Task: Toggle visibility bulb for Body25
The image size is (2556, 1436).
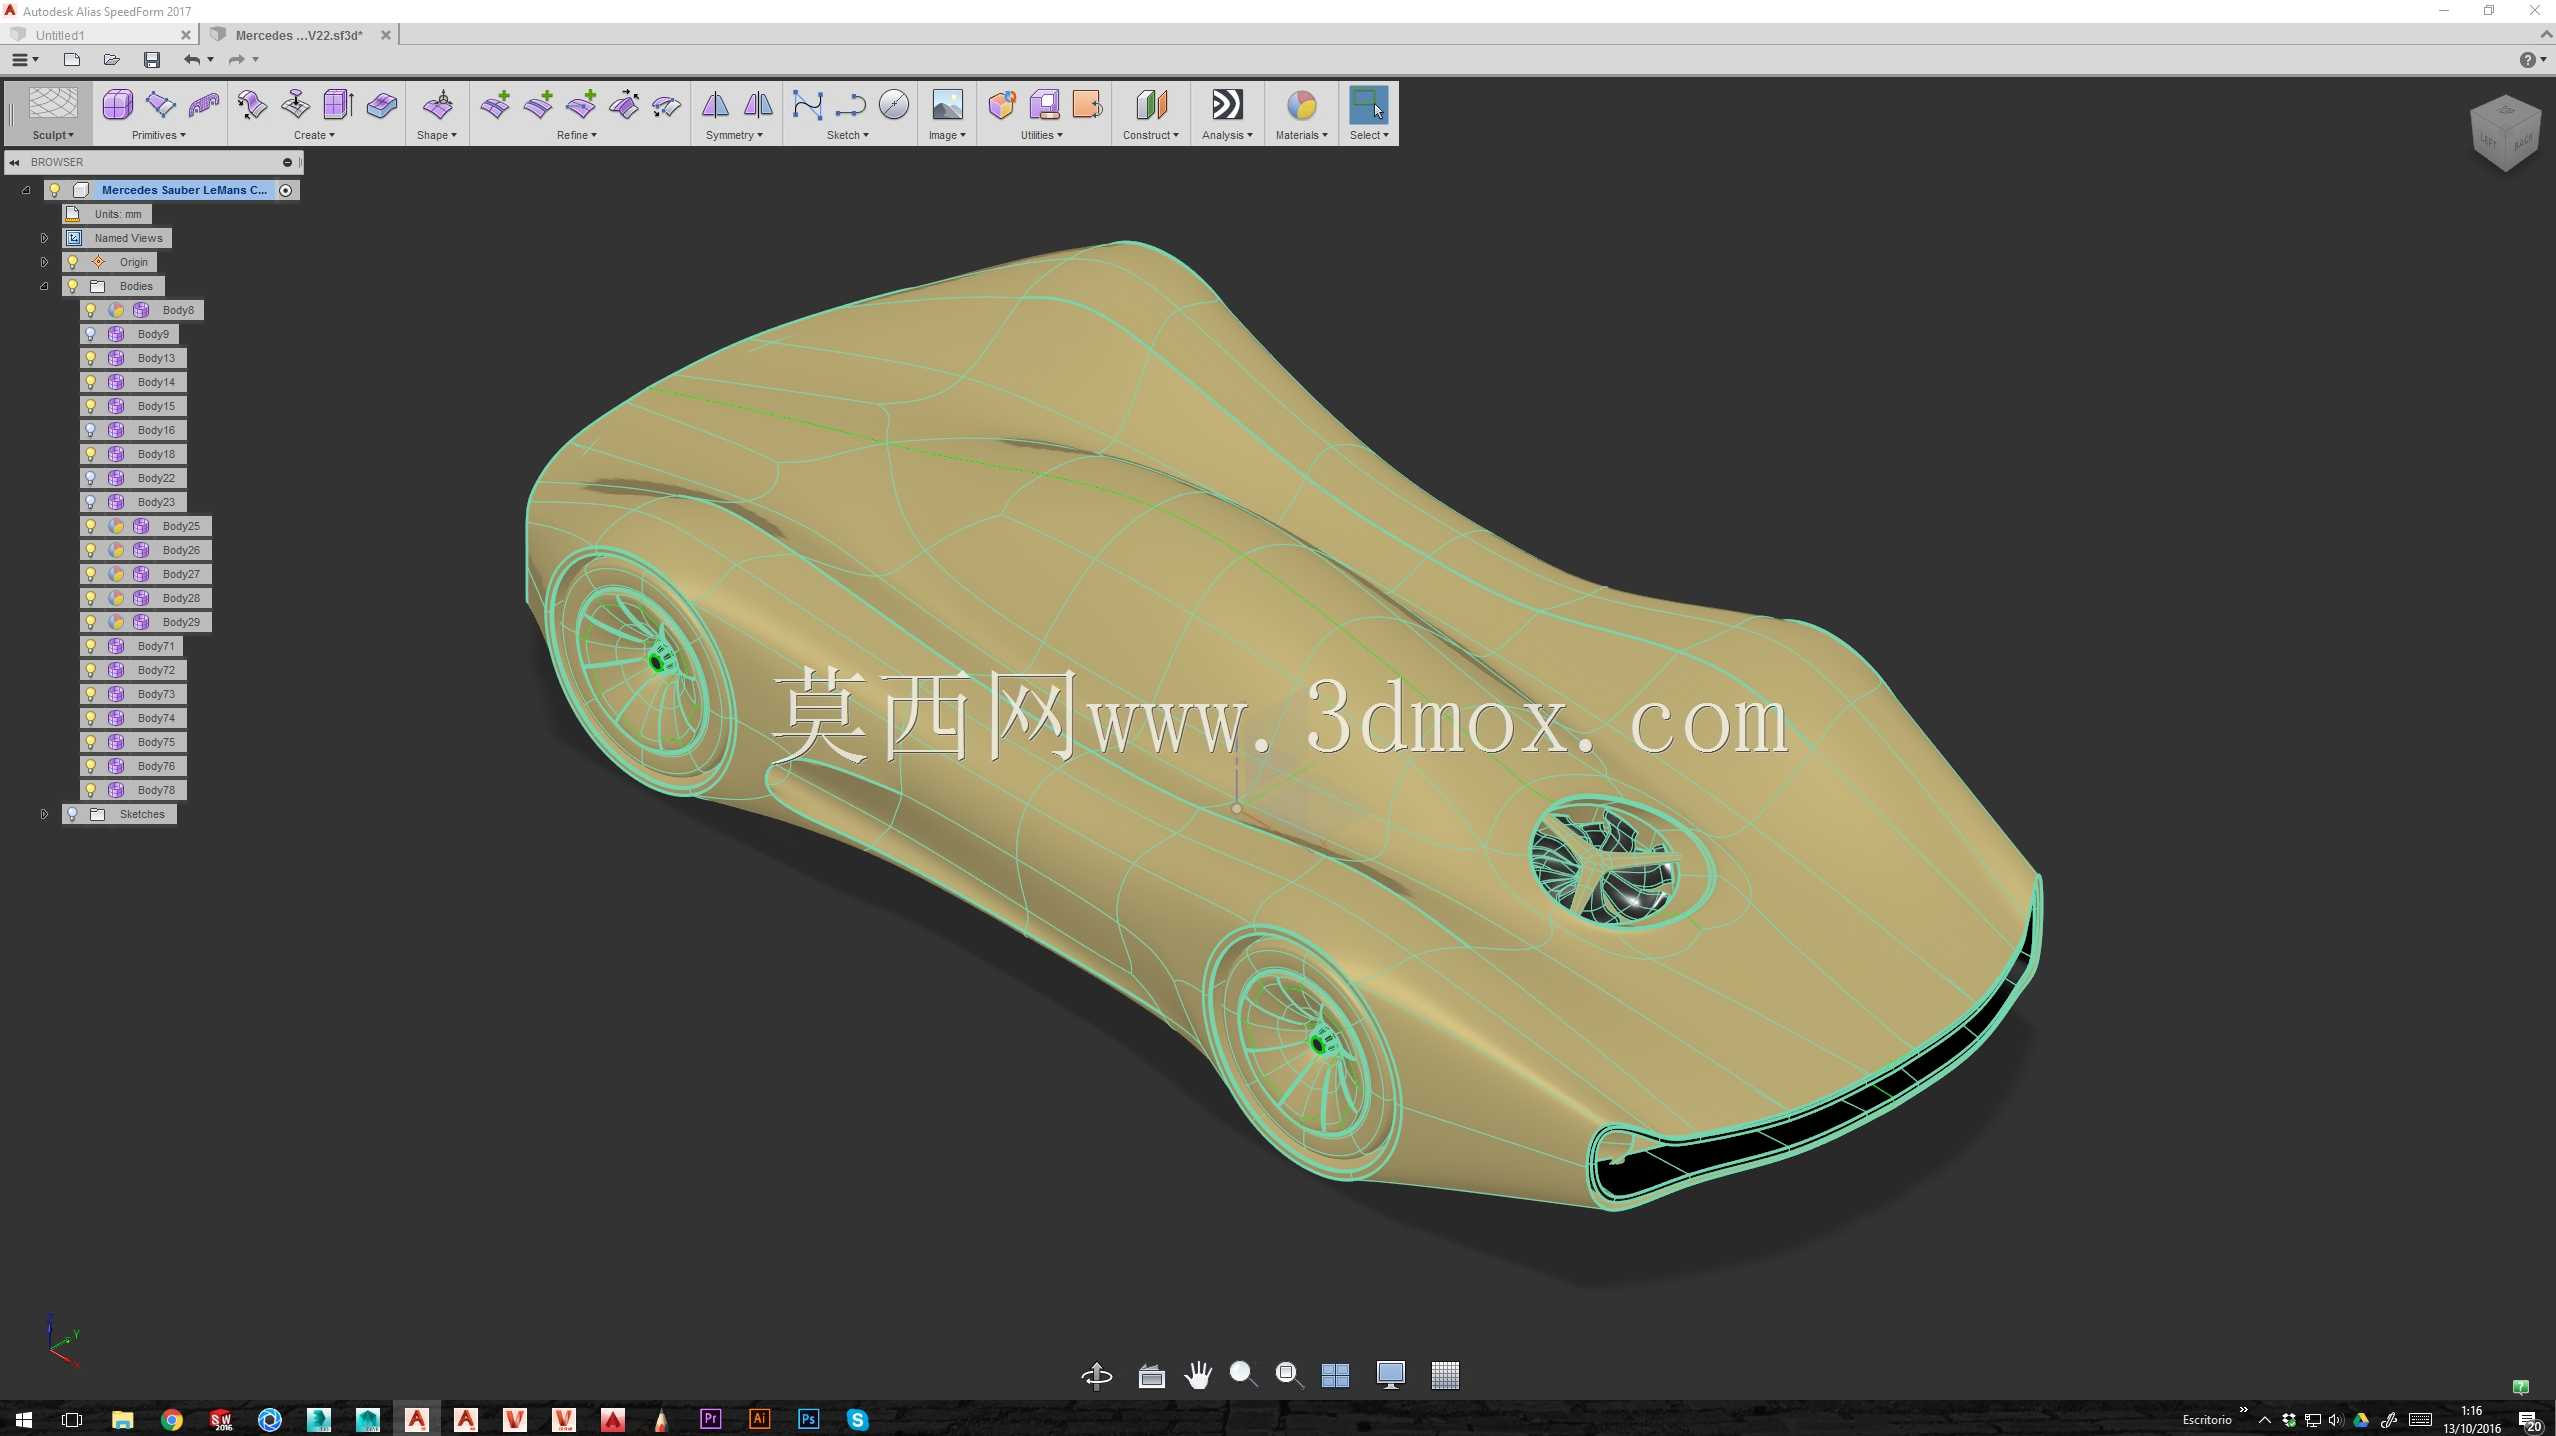Action: point(91,526)
